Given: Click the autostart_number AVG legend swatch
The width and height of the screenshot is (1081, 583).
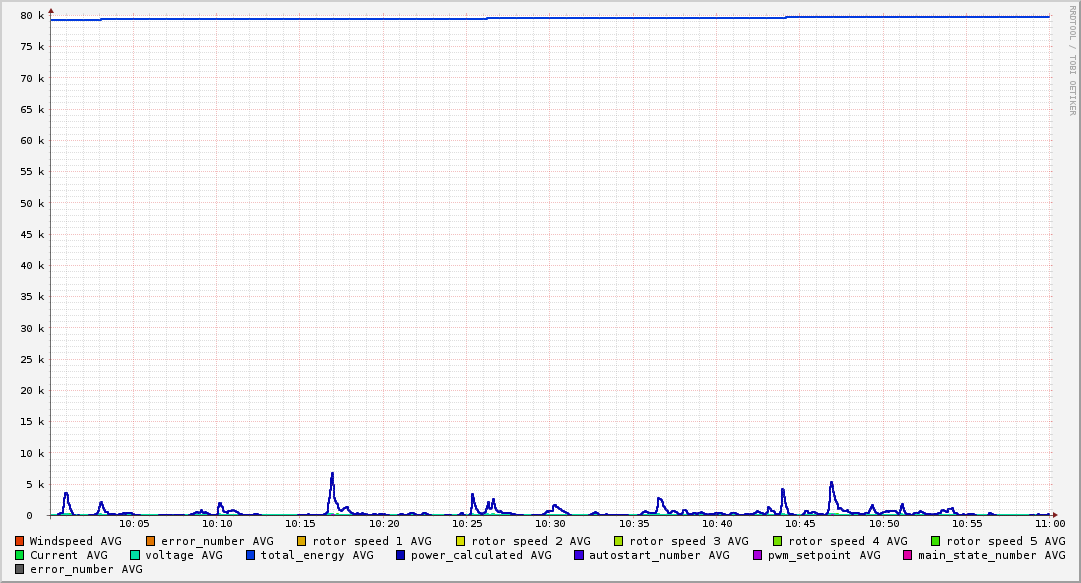Looking at the screenshot, I should click(x=579, y=555).
